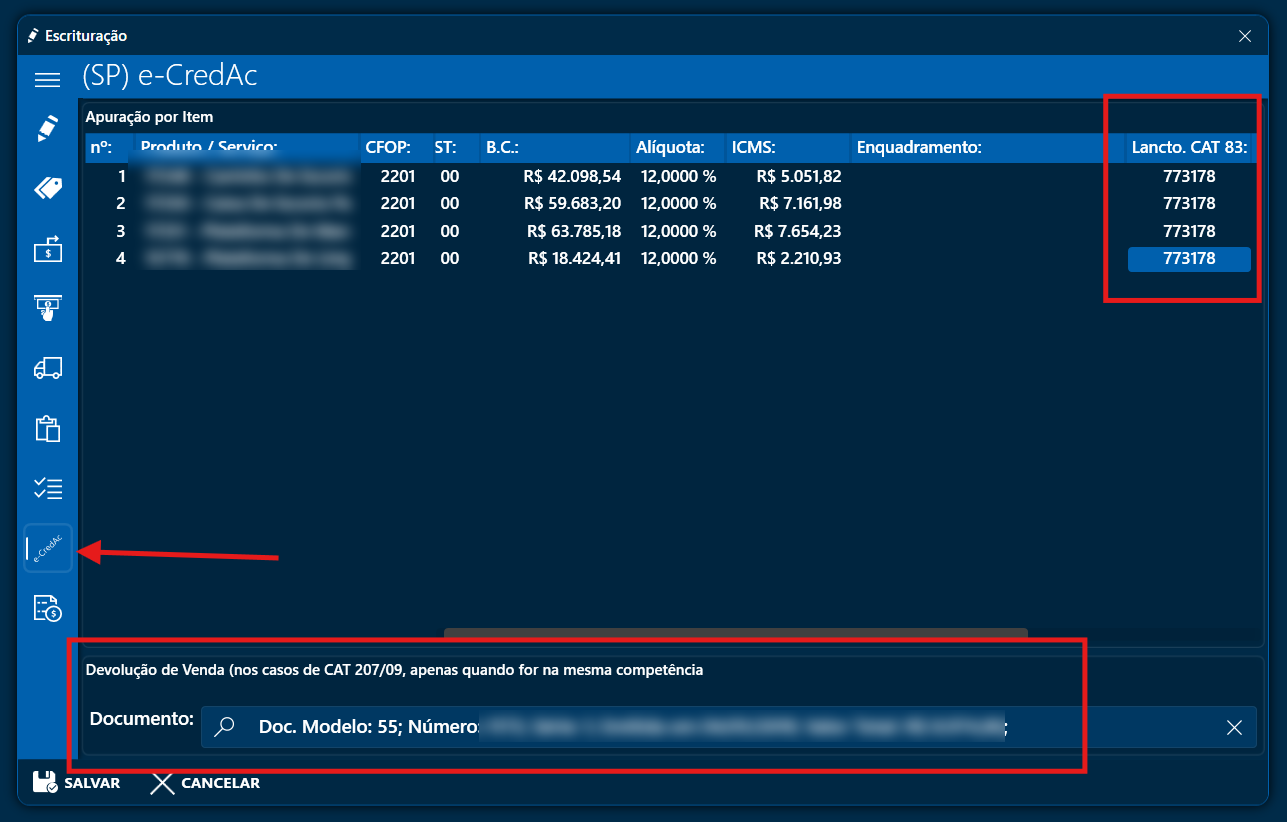Select the e-CredAc sidebar tab
The image size is (1287, 822).
[48, 548]
